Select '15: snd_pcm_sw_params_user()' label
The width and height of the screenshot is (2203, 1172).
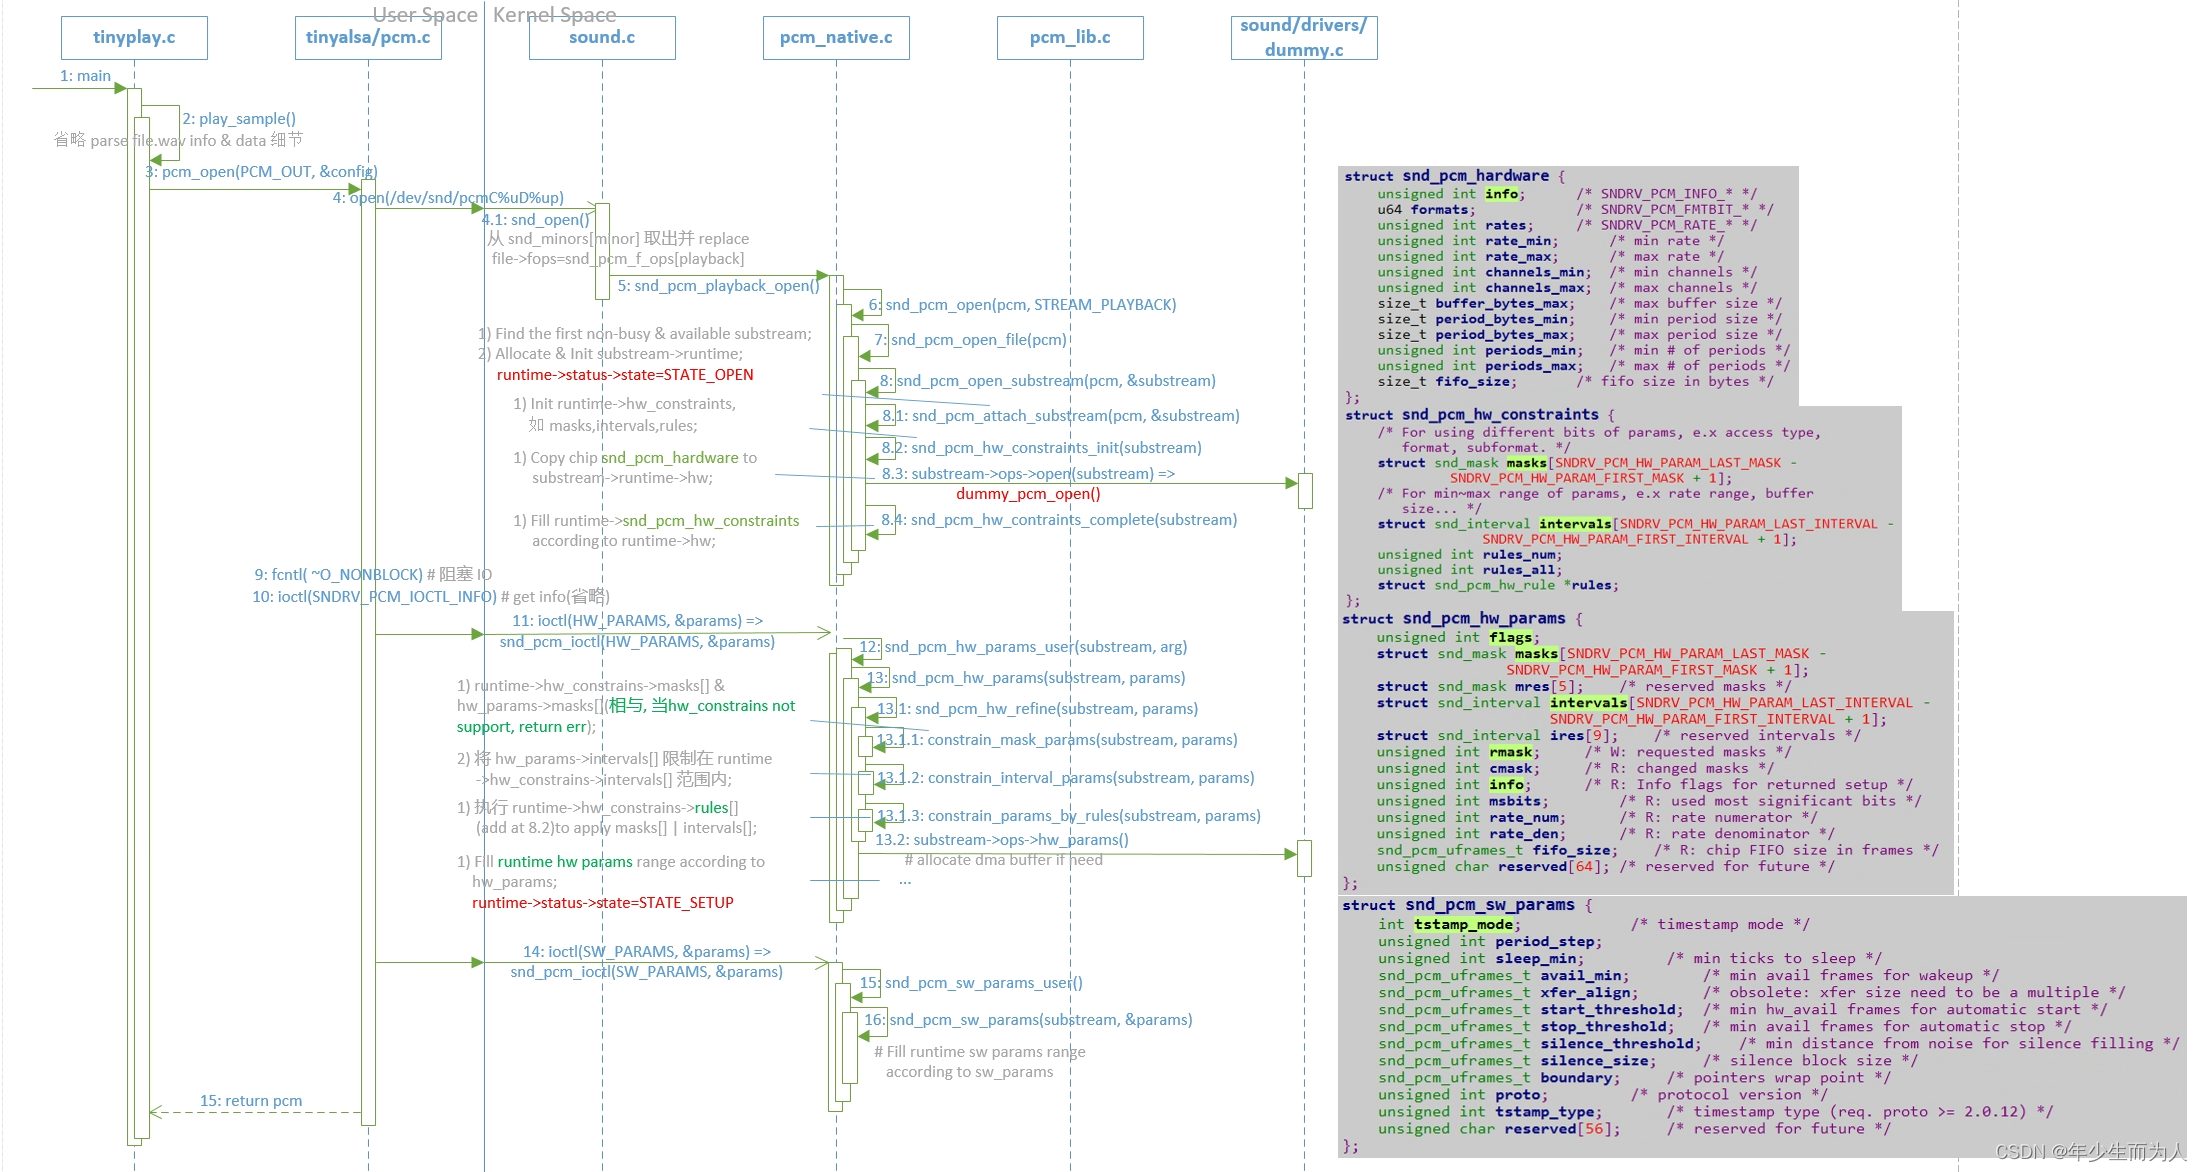click(971, 983)
